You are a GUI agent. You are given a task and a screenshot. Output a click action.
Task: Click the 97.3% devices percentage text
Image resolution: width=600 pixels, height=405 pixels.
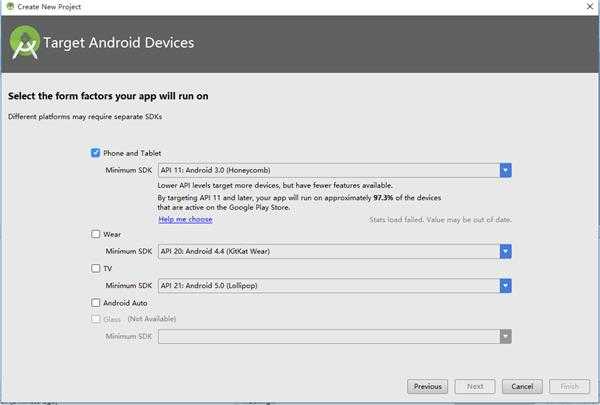click(x=383, y=198)
